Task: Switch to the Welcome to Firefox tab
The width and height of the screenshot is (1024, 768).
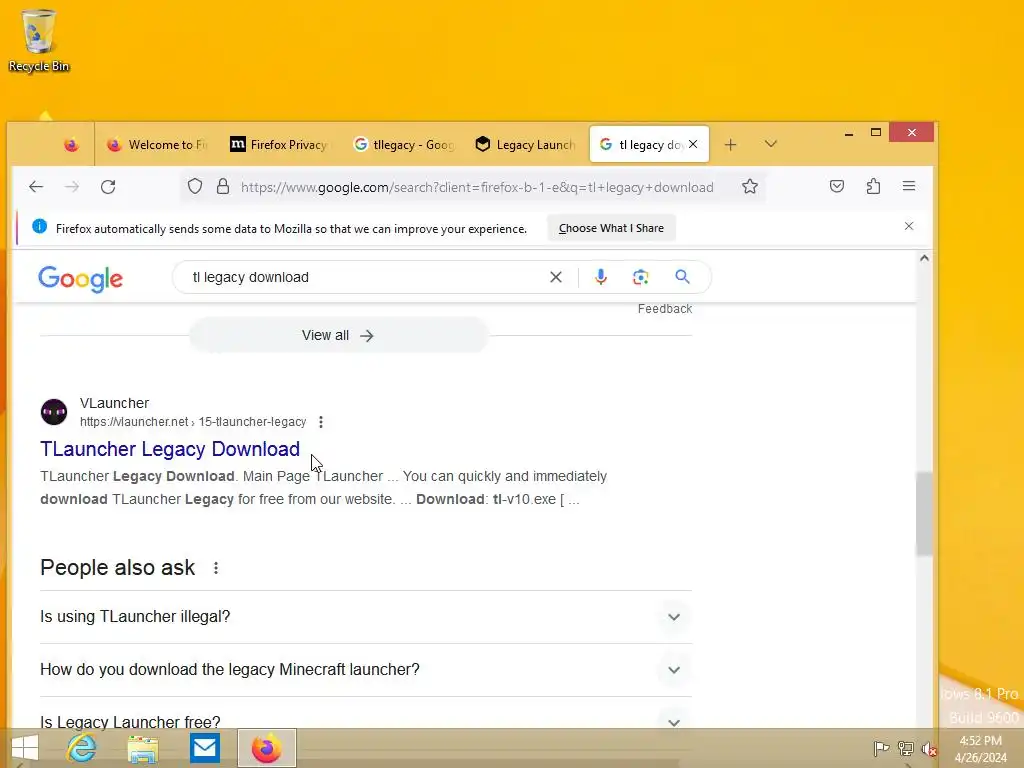Action: (x=157, y=145)
